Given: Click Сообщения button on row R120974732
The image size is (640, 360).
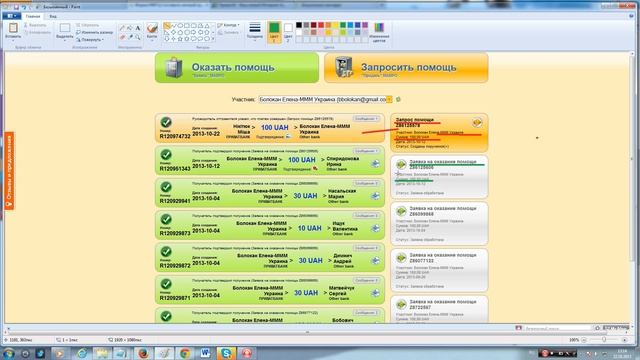Looking at the screenshot, I should [x=366, y=119].
